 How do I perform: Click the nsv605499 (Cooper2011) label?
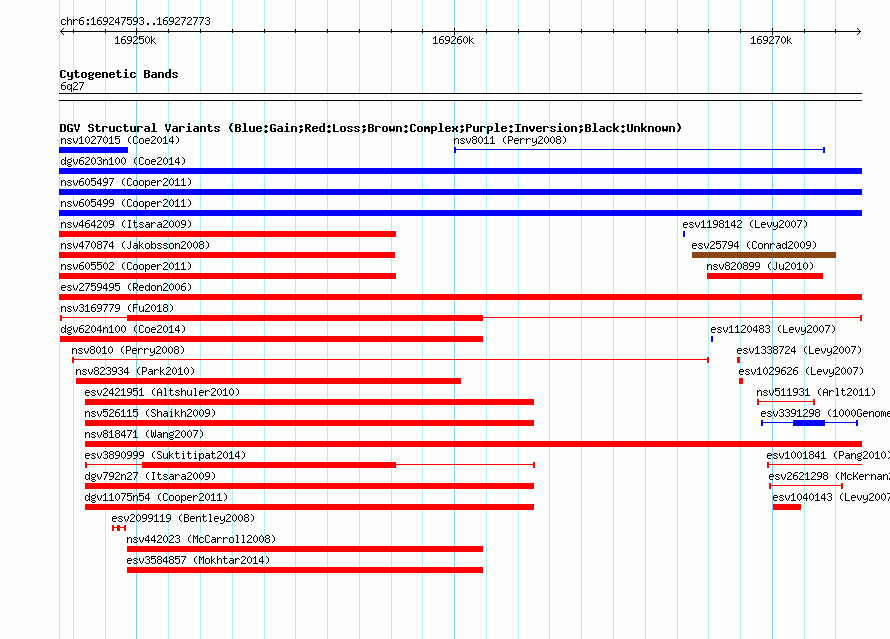[x=126, y=203]
